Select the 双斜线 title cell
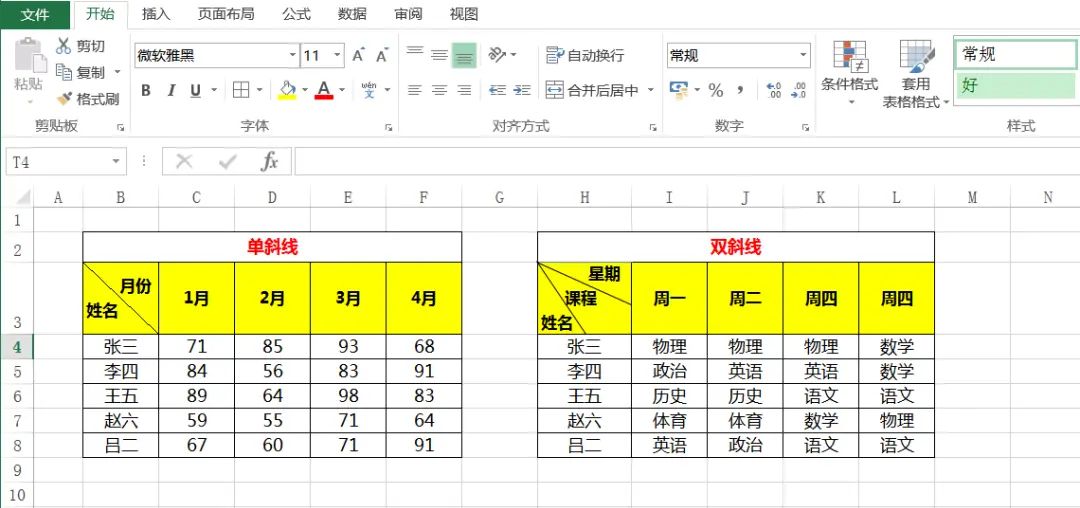 (736, 247)
